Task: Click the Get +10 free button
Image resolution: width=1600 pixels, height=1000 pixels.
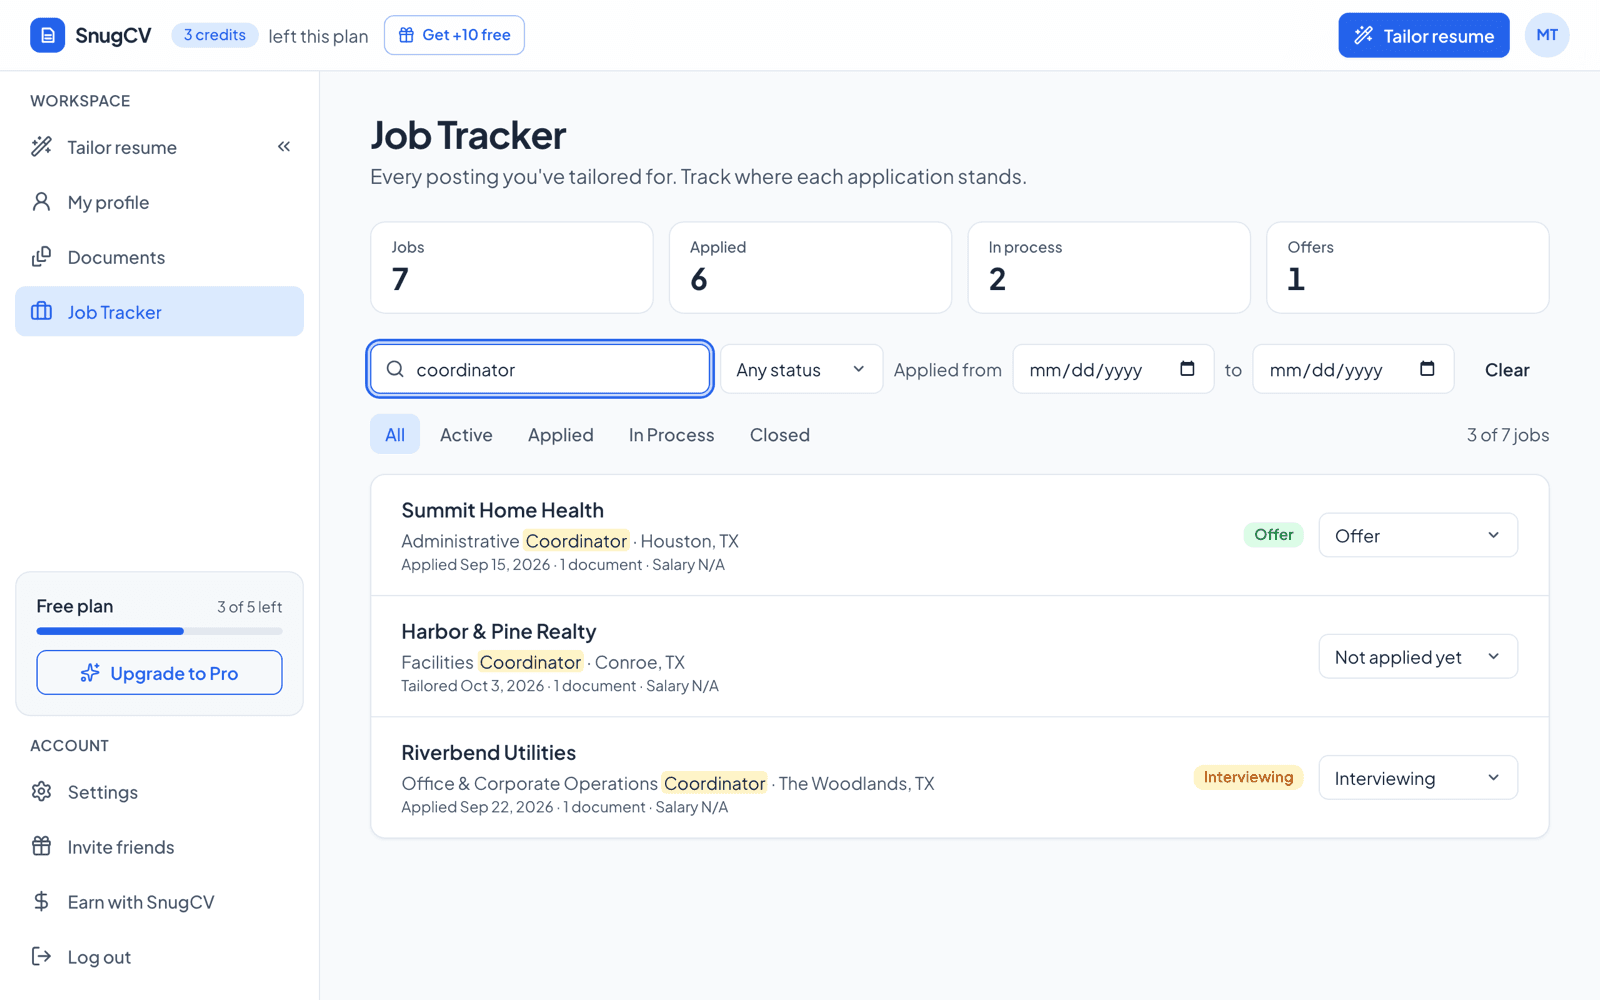Action: [454, 35]
